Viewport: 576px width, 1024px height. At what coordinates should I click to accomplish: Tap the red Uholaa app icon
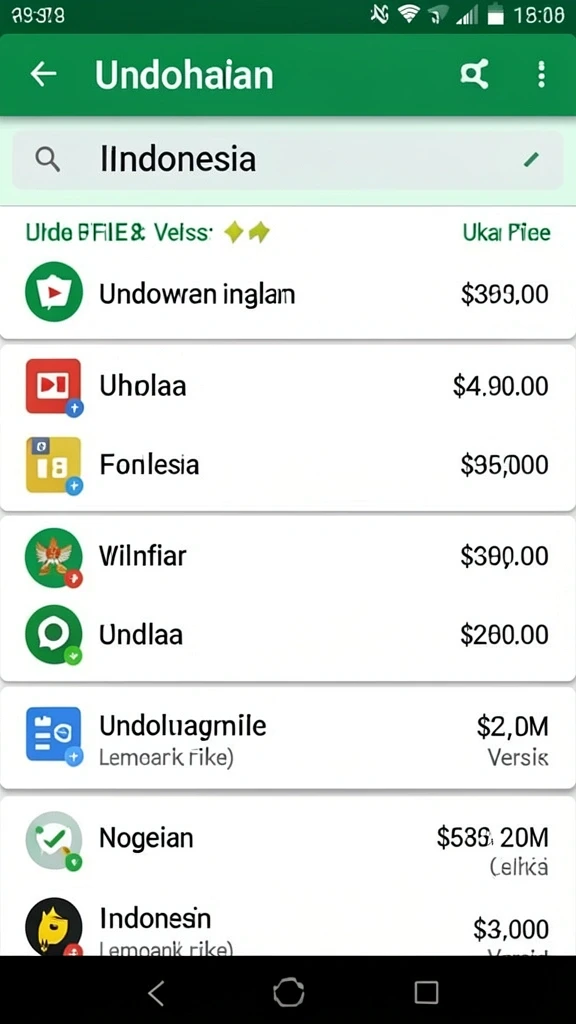click(54, 386)
